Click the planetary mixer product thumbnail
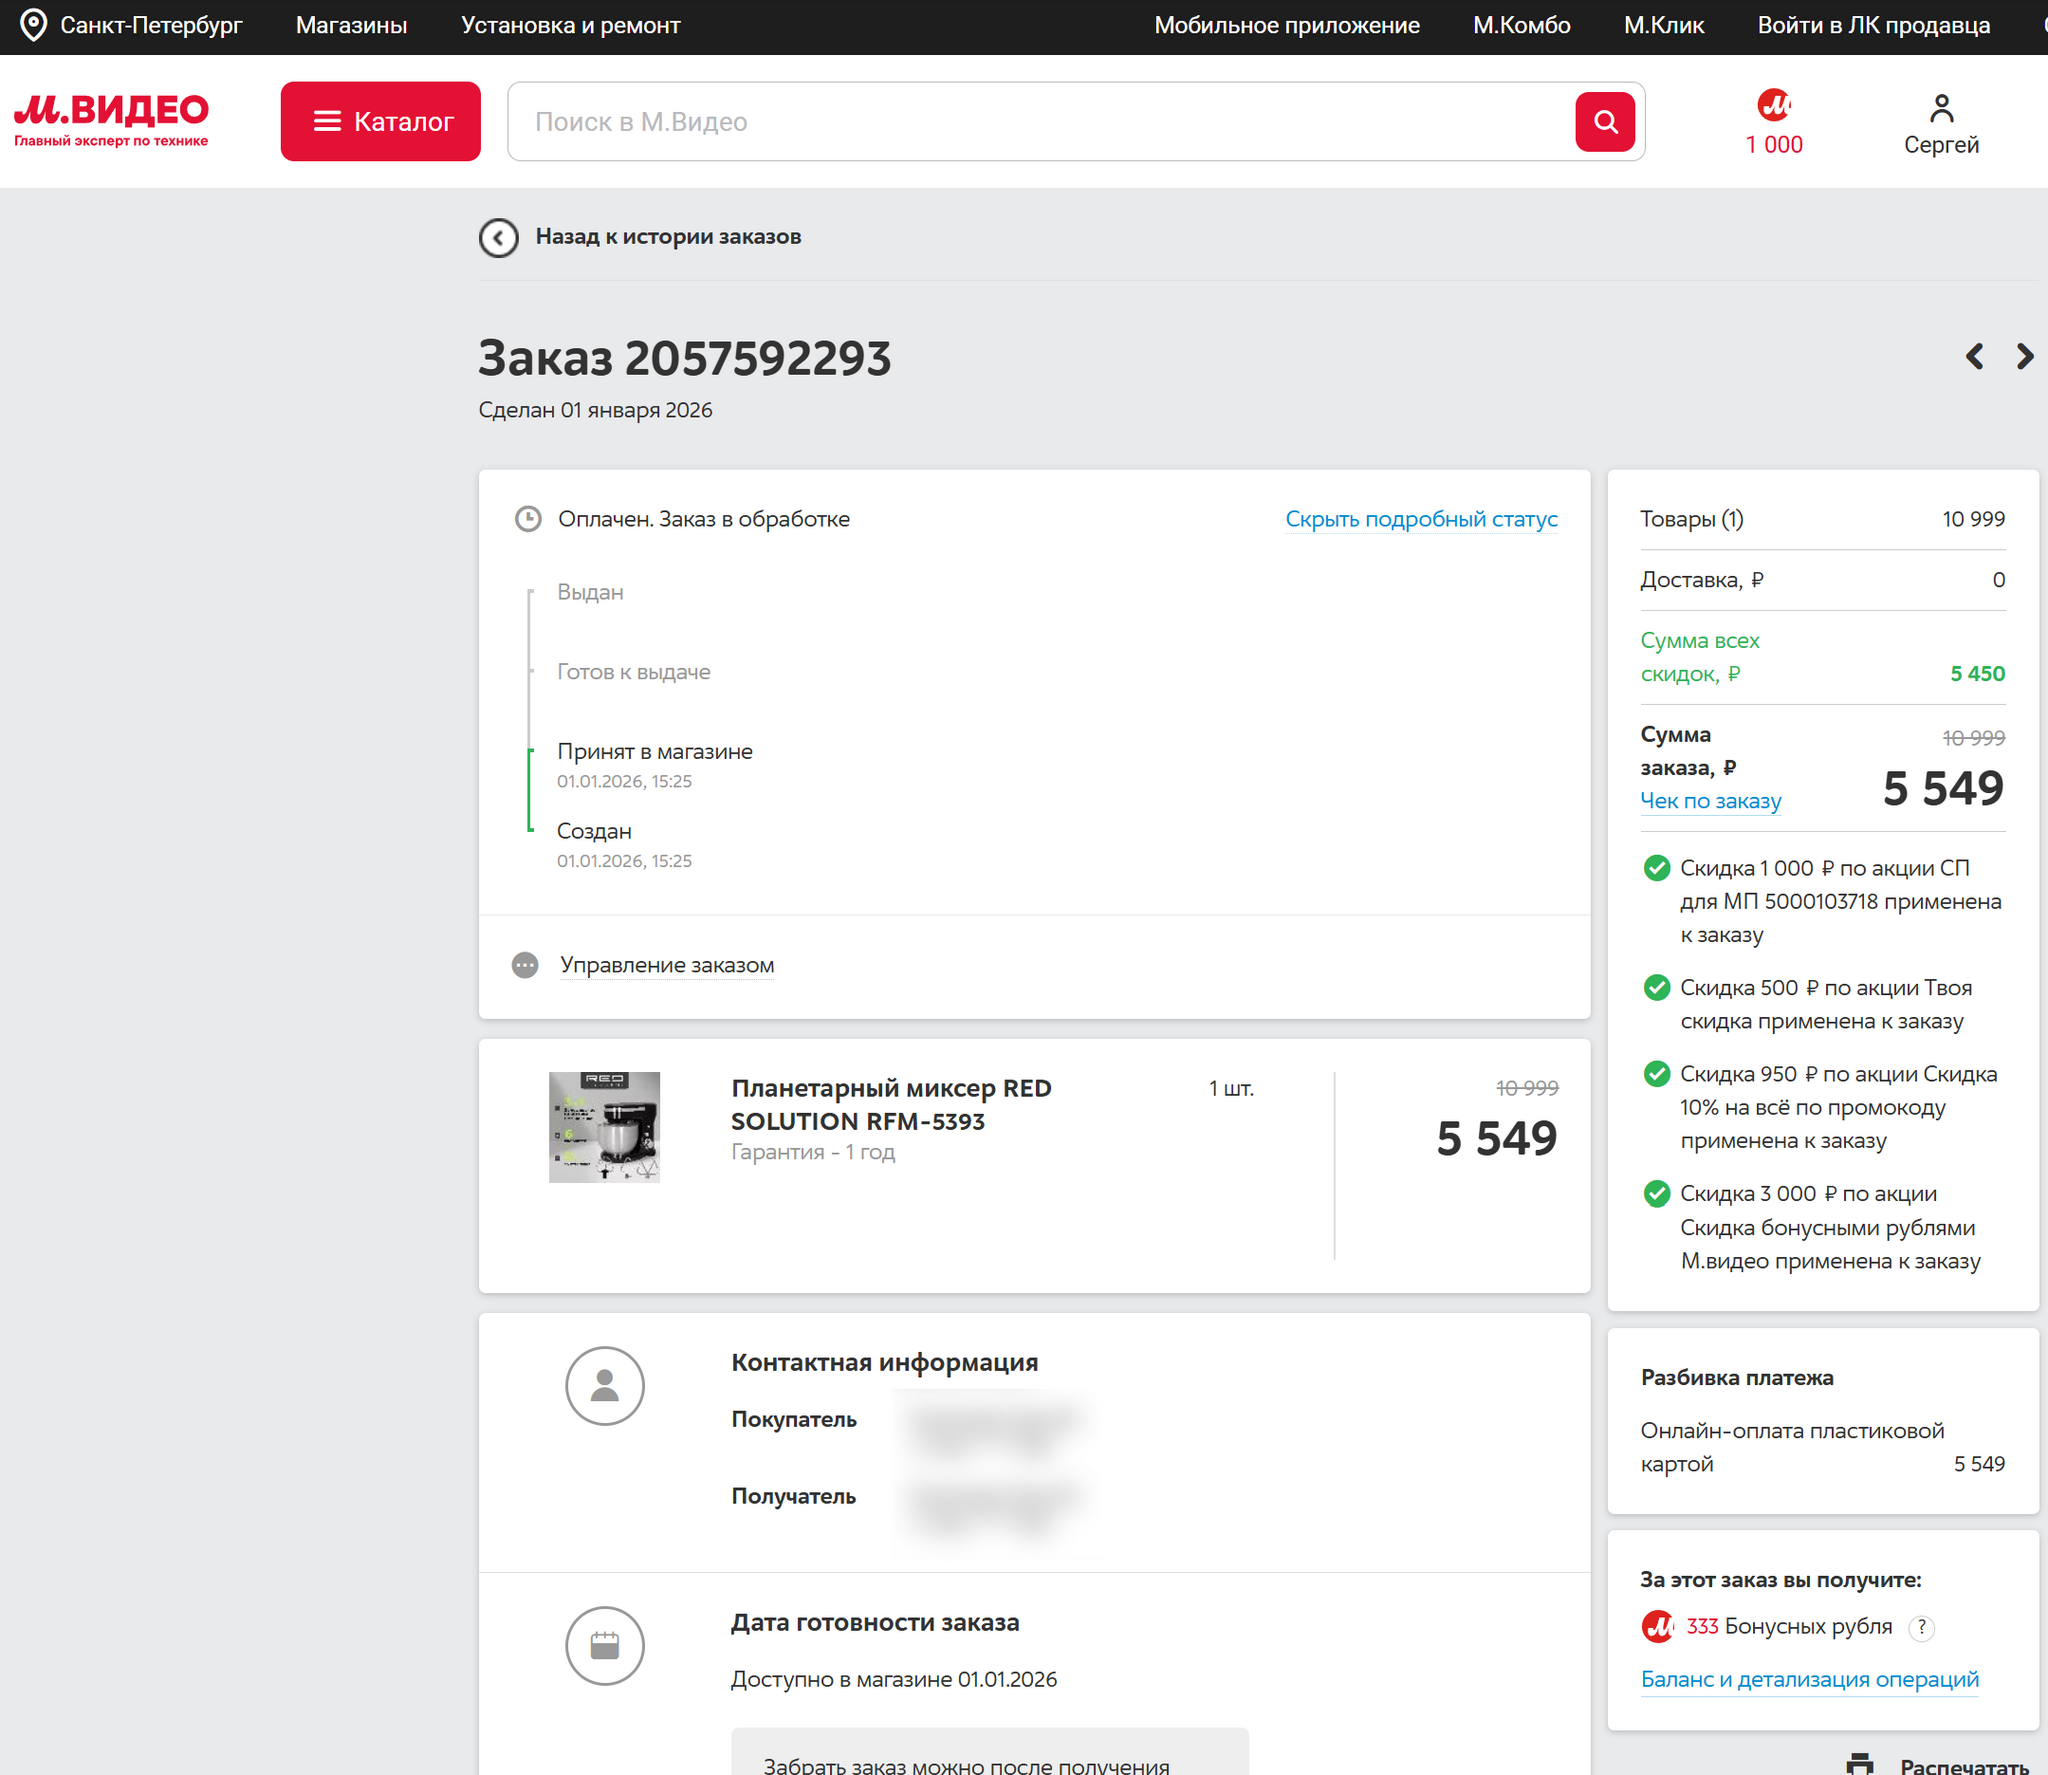This screenshot has width=2048, height=1775. (604, 1127)
